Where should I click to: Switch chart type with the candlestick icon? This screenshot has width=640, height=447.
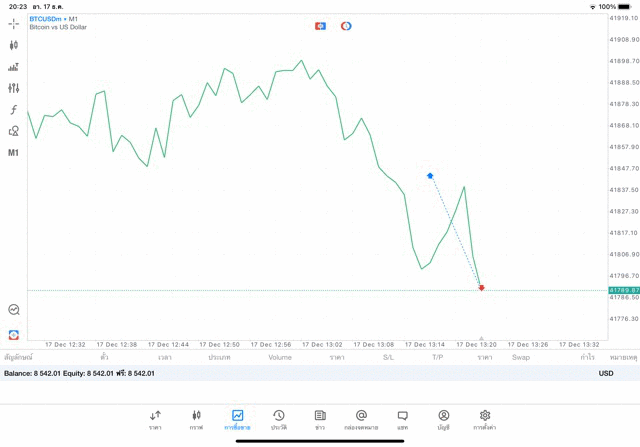click(14, 45)
